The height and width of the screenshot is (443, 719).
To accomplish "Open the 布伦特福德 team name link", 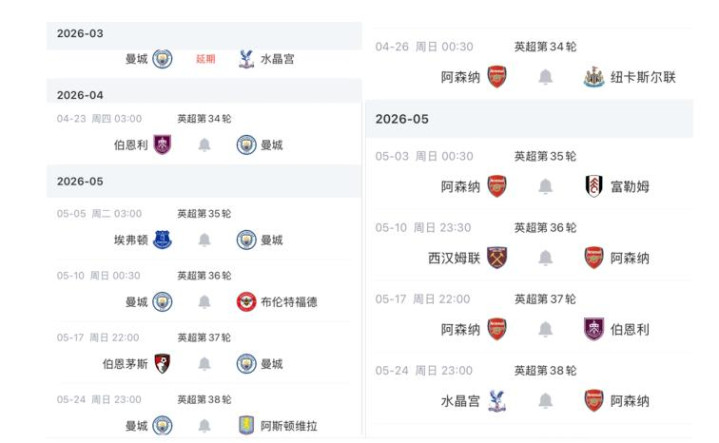I will coord(290,302).
